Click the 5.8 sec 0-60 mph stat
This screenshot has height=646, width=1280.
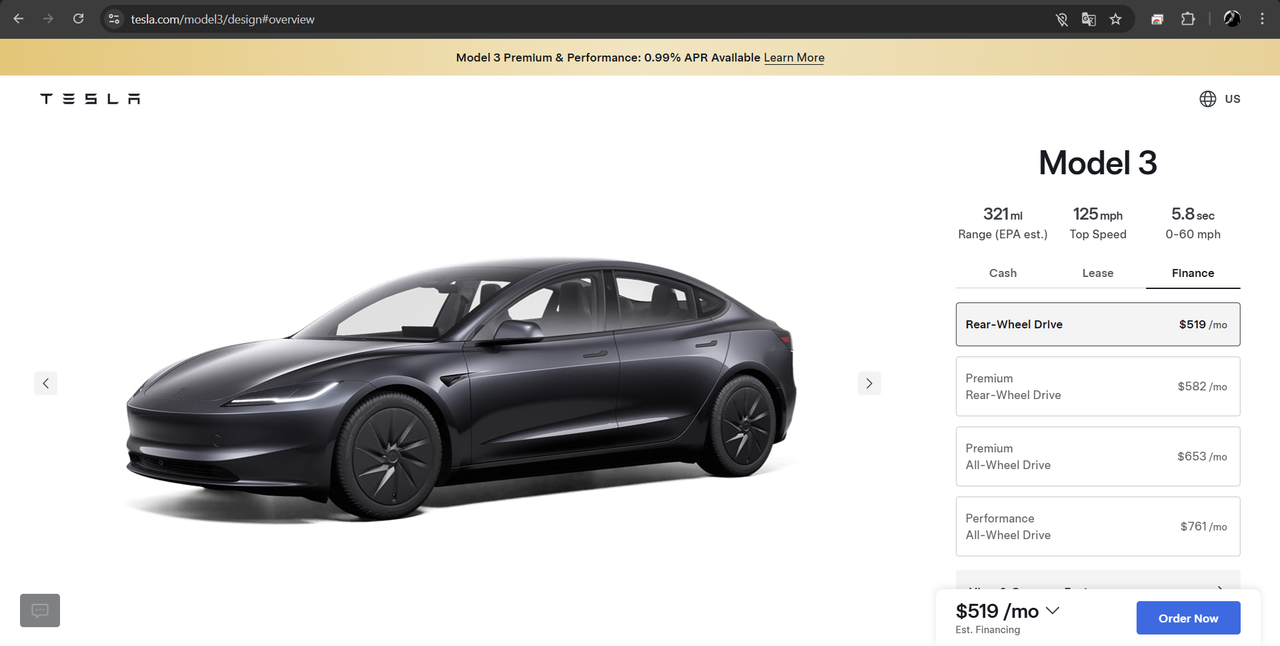[x=1193, y=223]
